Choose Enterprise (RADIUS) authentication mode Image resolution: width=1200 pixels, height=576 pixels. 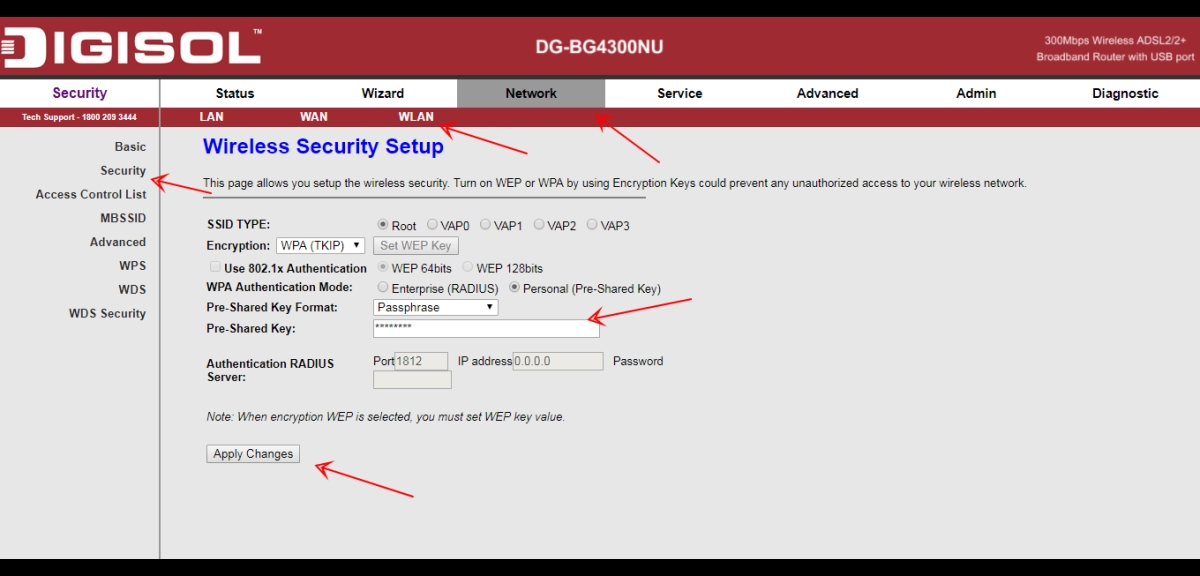383,288
